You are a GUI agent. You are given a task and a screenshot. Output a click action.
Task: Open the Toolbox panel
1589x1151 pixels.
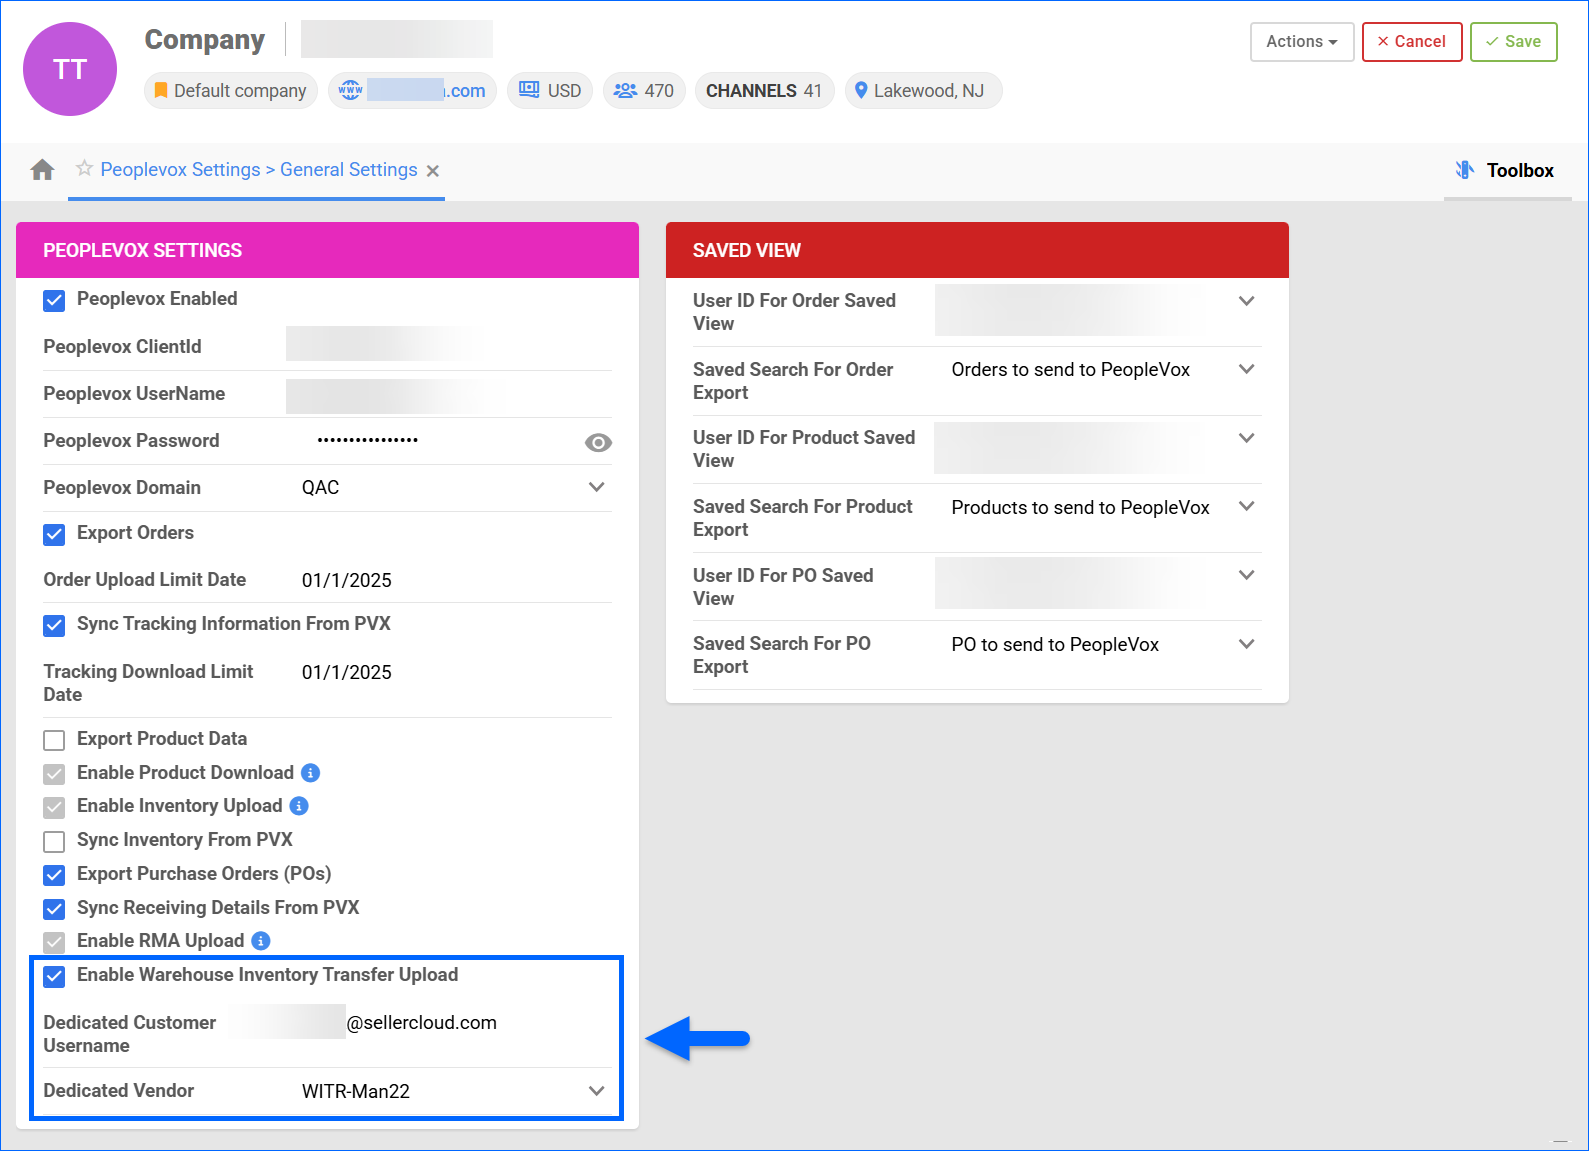1506,170
